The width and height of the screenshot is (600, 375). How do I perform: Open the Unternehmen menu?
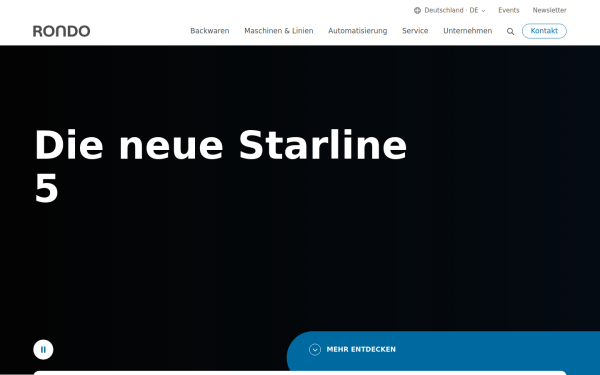coord(467,31)
